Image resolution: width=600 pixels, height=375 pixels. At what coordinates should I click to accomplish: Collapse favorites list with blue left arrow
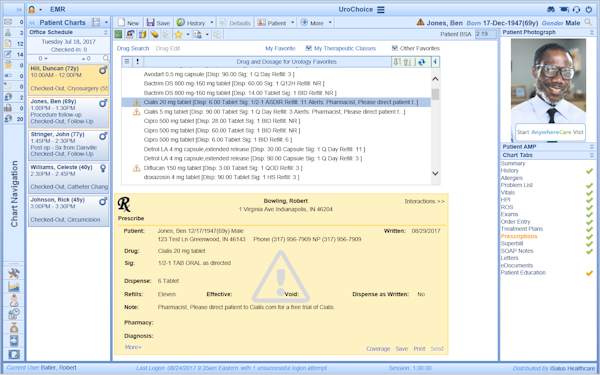click(435, 62)
